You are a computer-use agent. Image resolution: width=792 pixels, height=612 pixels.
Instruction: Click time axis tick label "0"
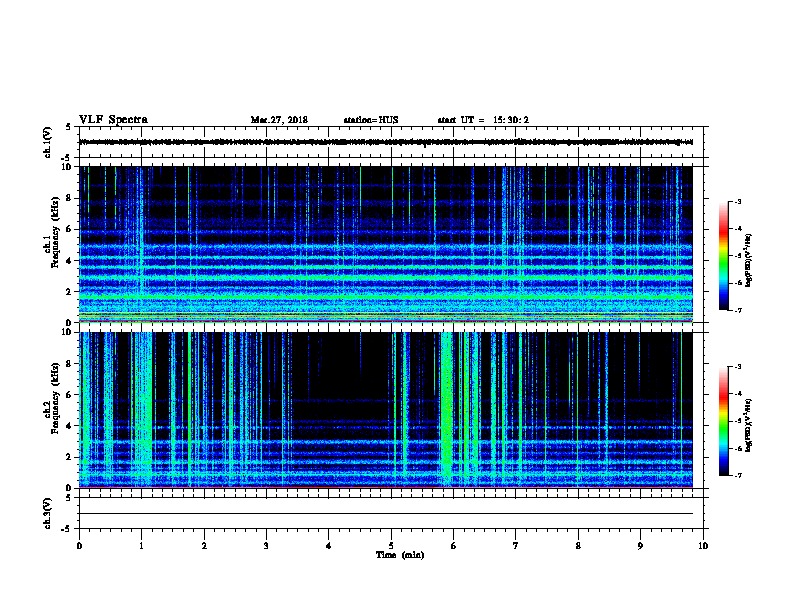coord(79,546)
